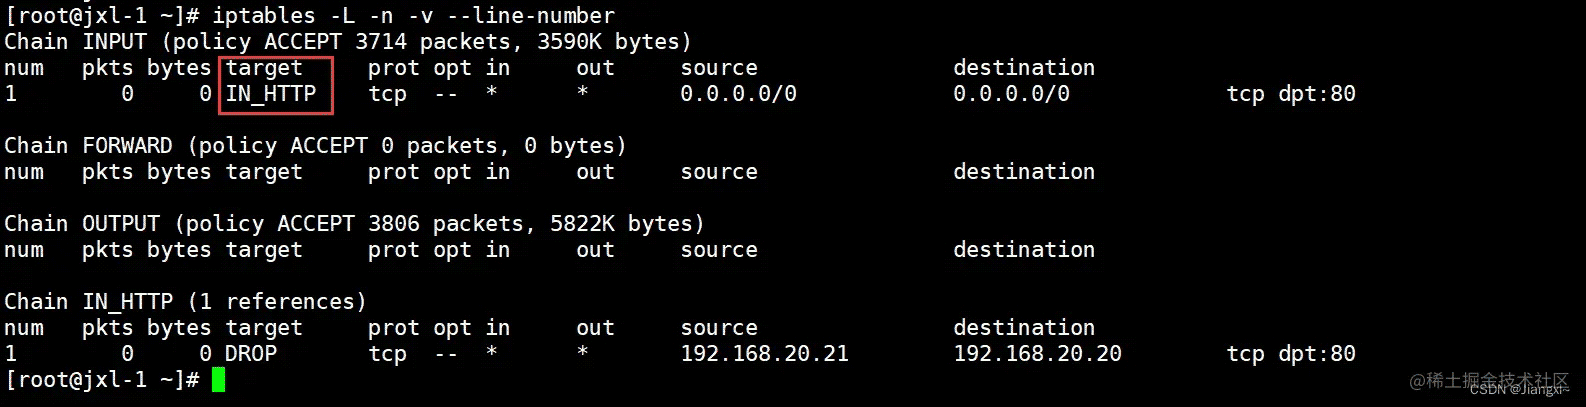Click the "Chain FORWARD" heading

click(88, 146)
